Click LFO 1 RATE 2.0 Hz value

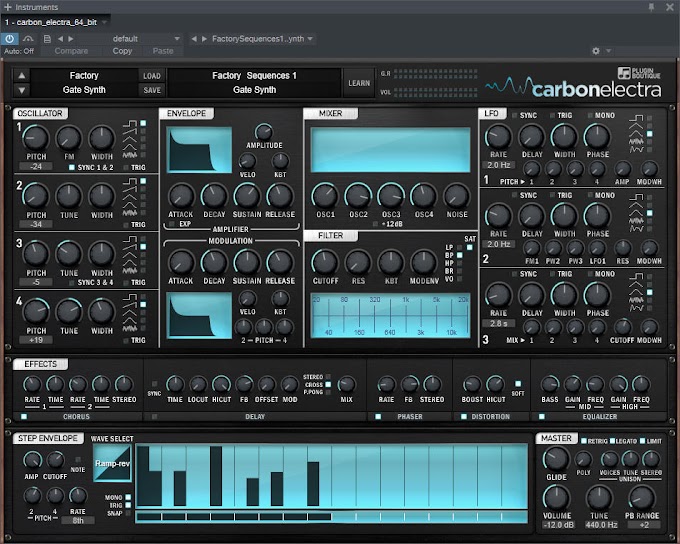point(498,165)
